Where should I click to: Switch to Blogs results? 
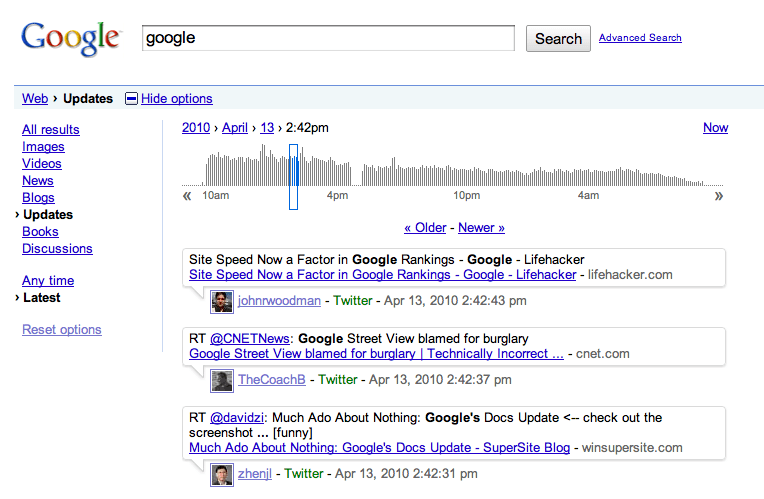pos(38,198)
